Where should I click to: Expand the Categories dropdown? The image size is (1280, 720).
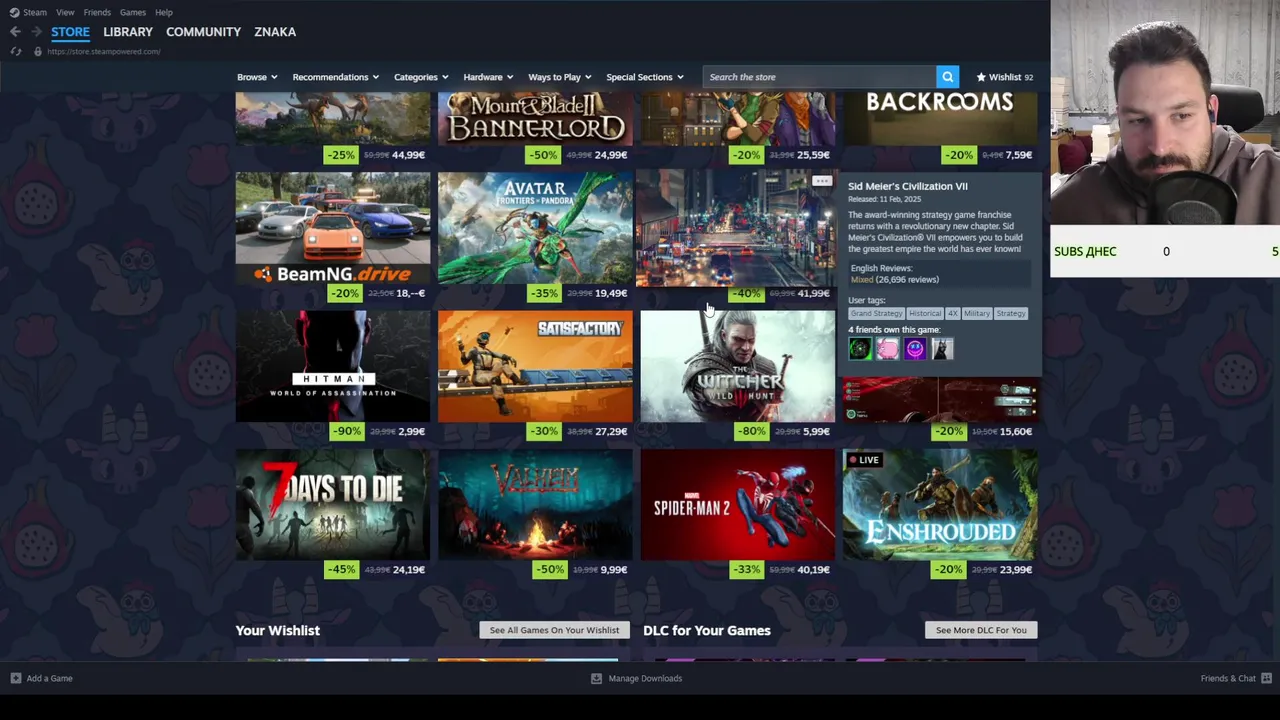click(x=421, y=77)
